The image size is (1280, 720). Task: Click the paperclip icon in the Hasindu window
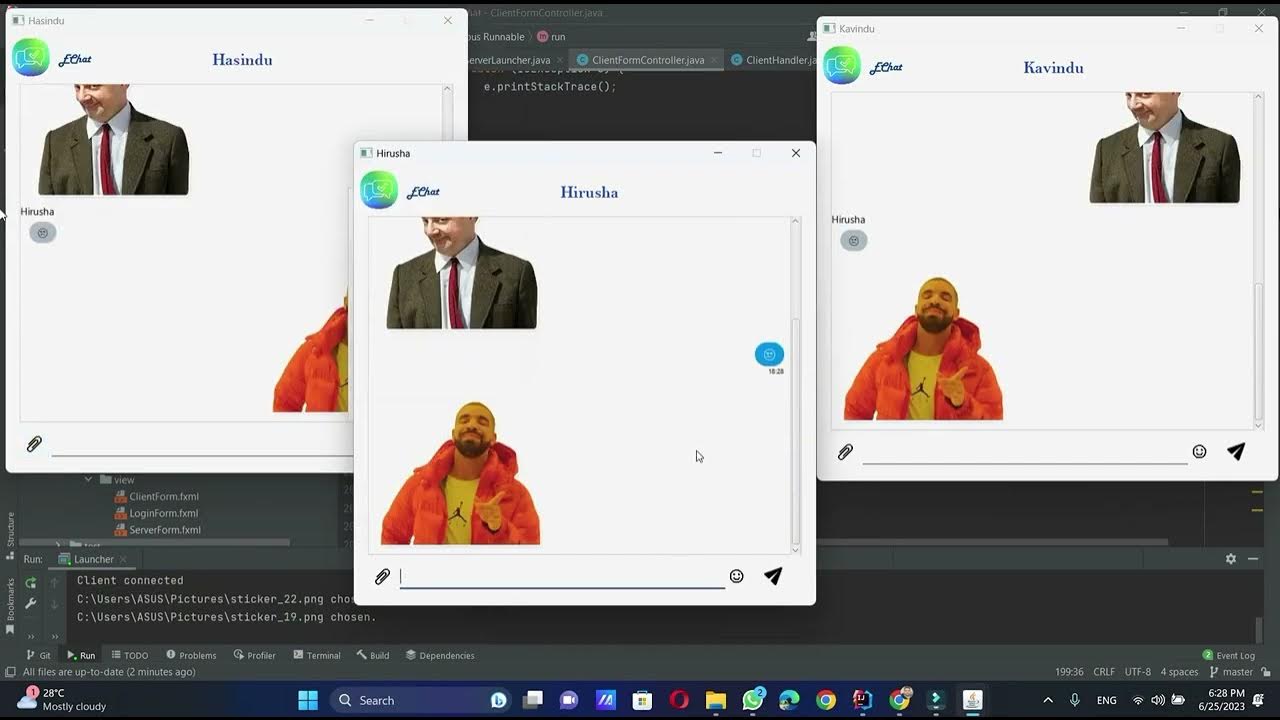click(x=34, y=444)
